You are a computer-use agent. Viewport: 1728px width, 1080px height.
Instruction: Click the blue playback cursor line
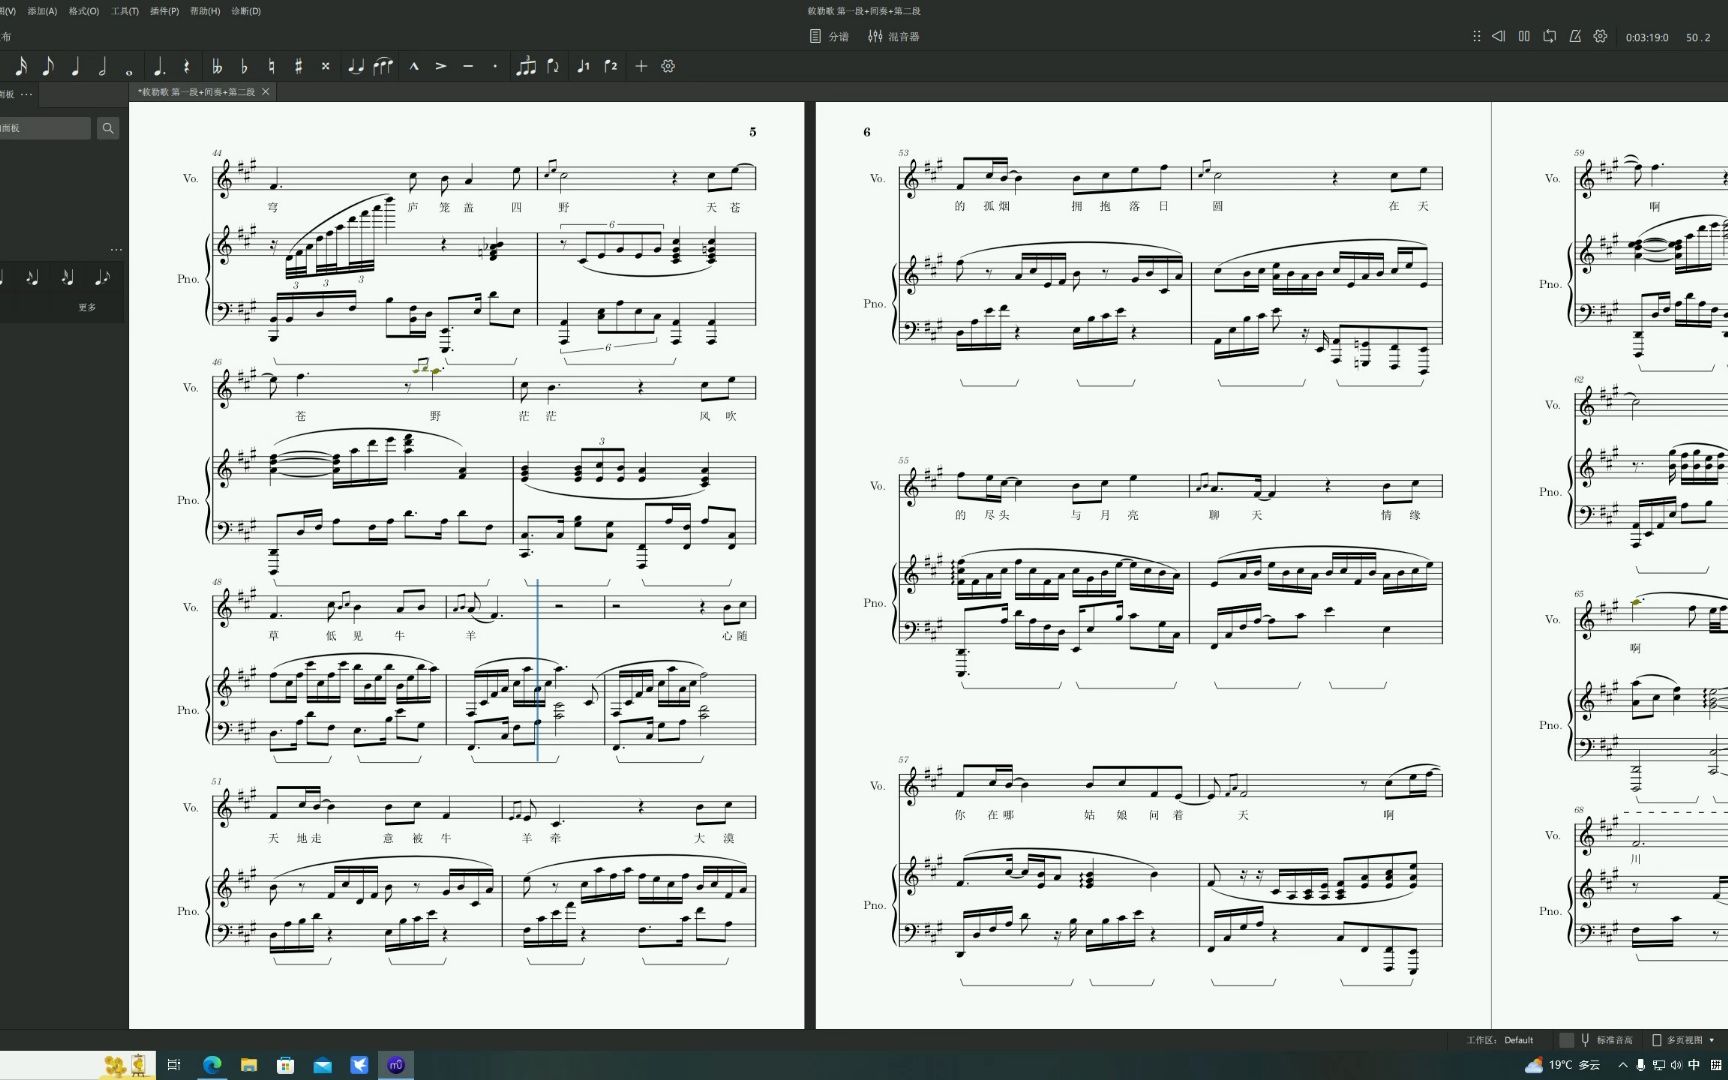click(537, 670)
